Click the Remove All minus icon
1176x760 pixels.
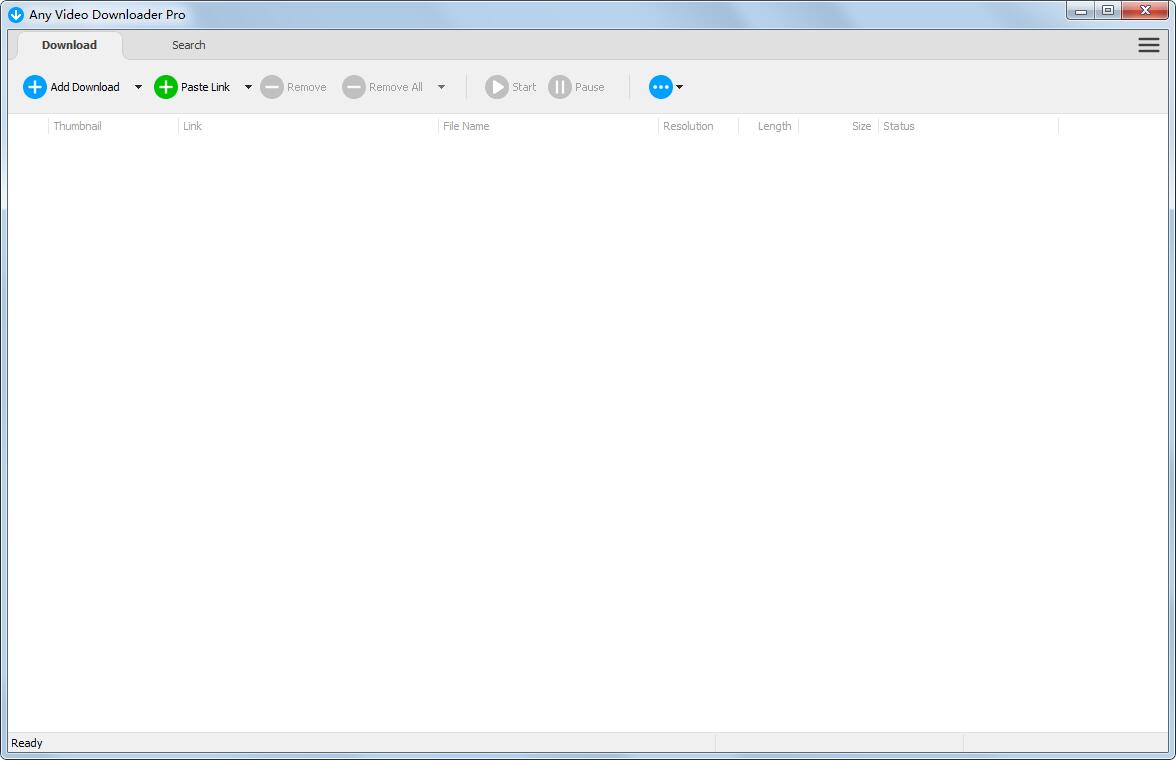[x=354, y=87]
